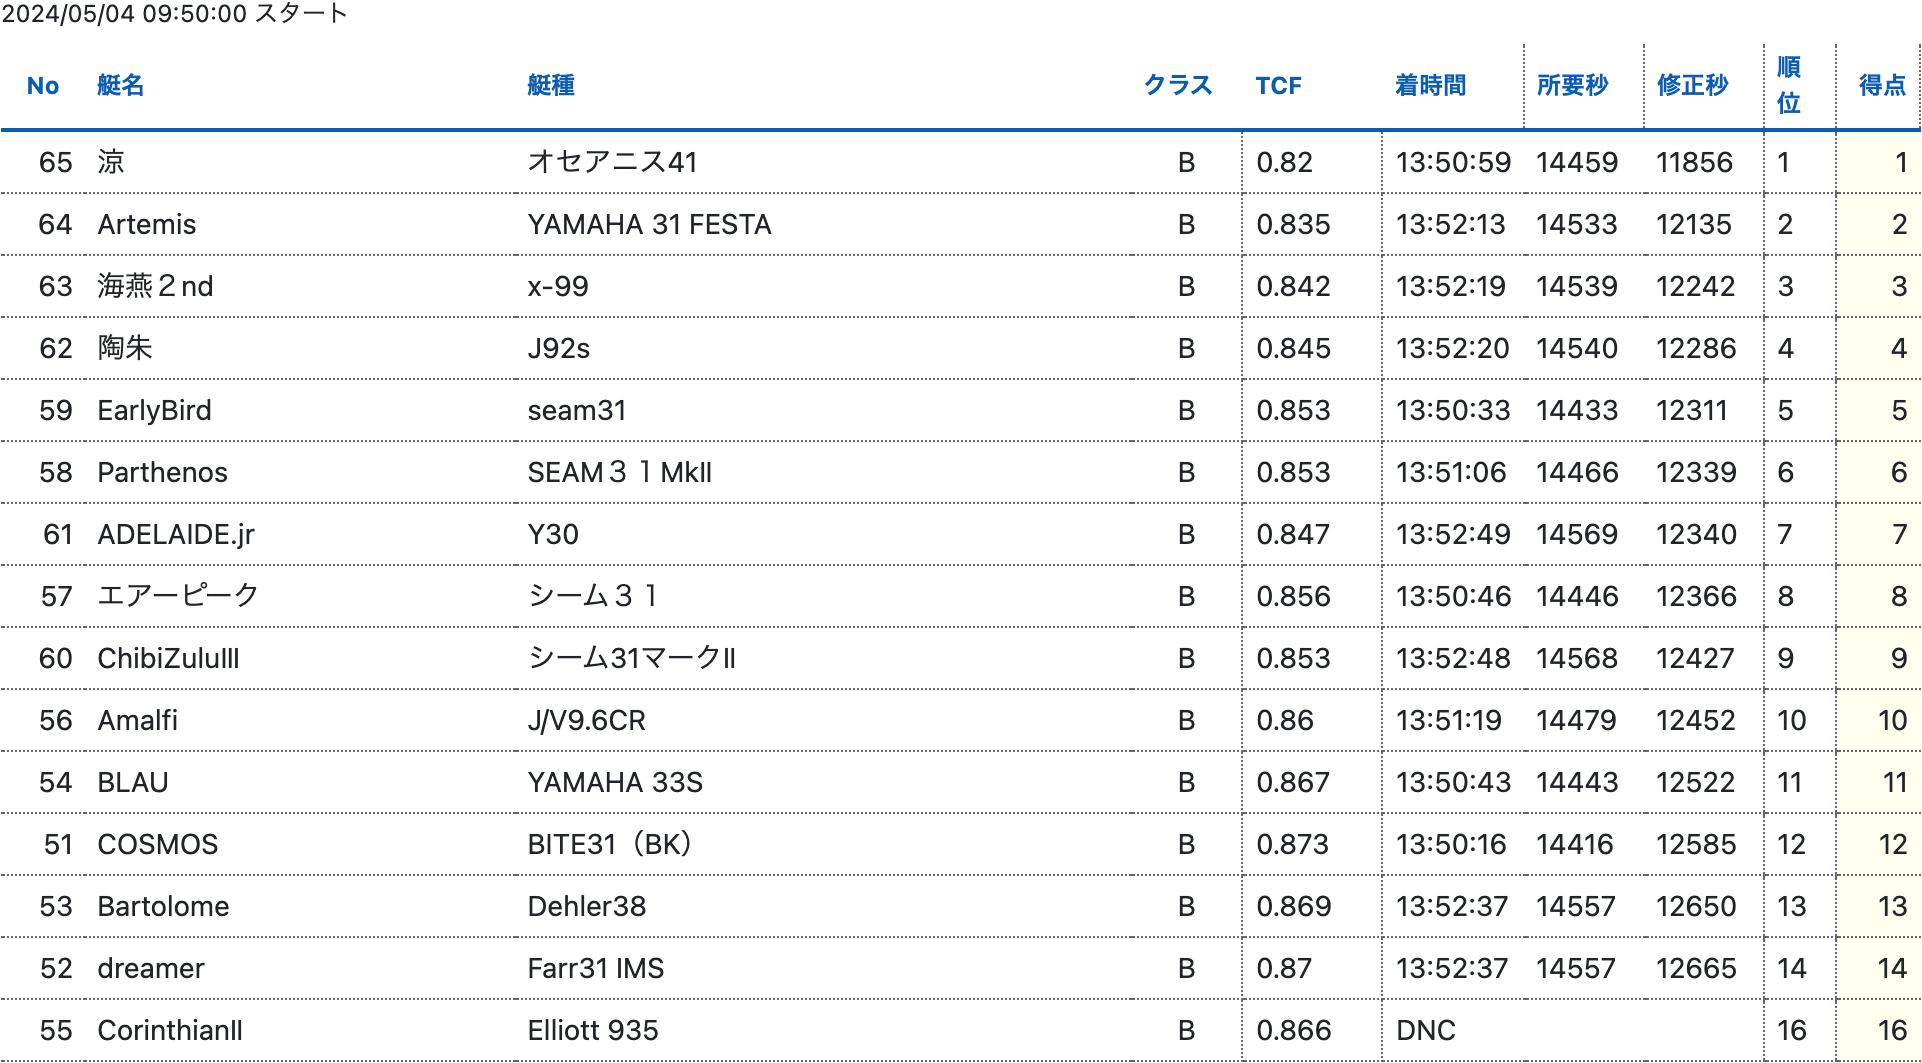Sort table by No column header
This screenshot has height=1063, width=1922.
[x=43, y=86]
